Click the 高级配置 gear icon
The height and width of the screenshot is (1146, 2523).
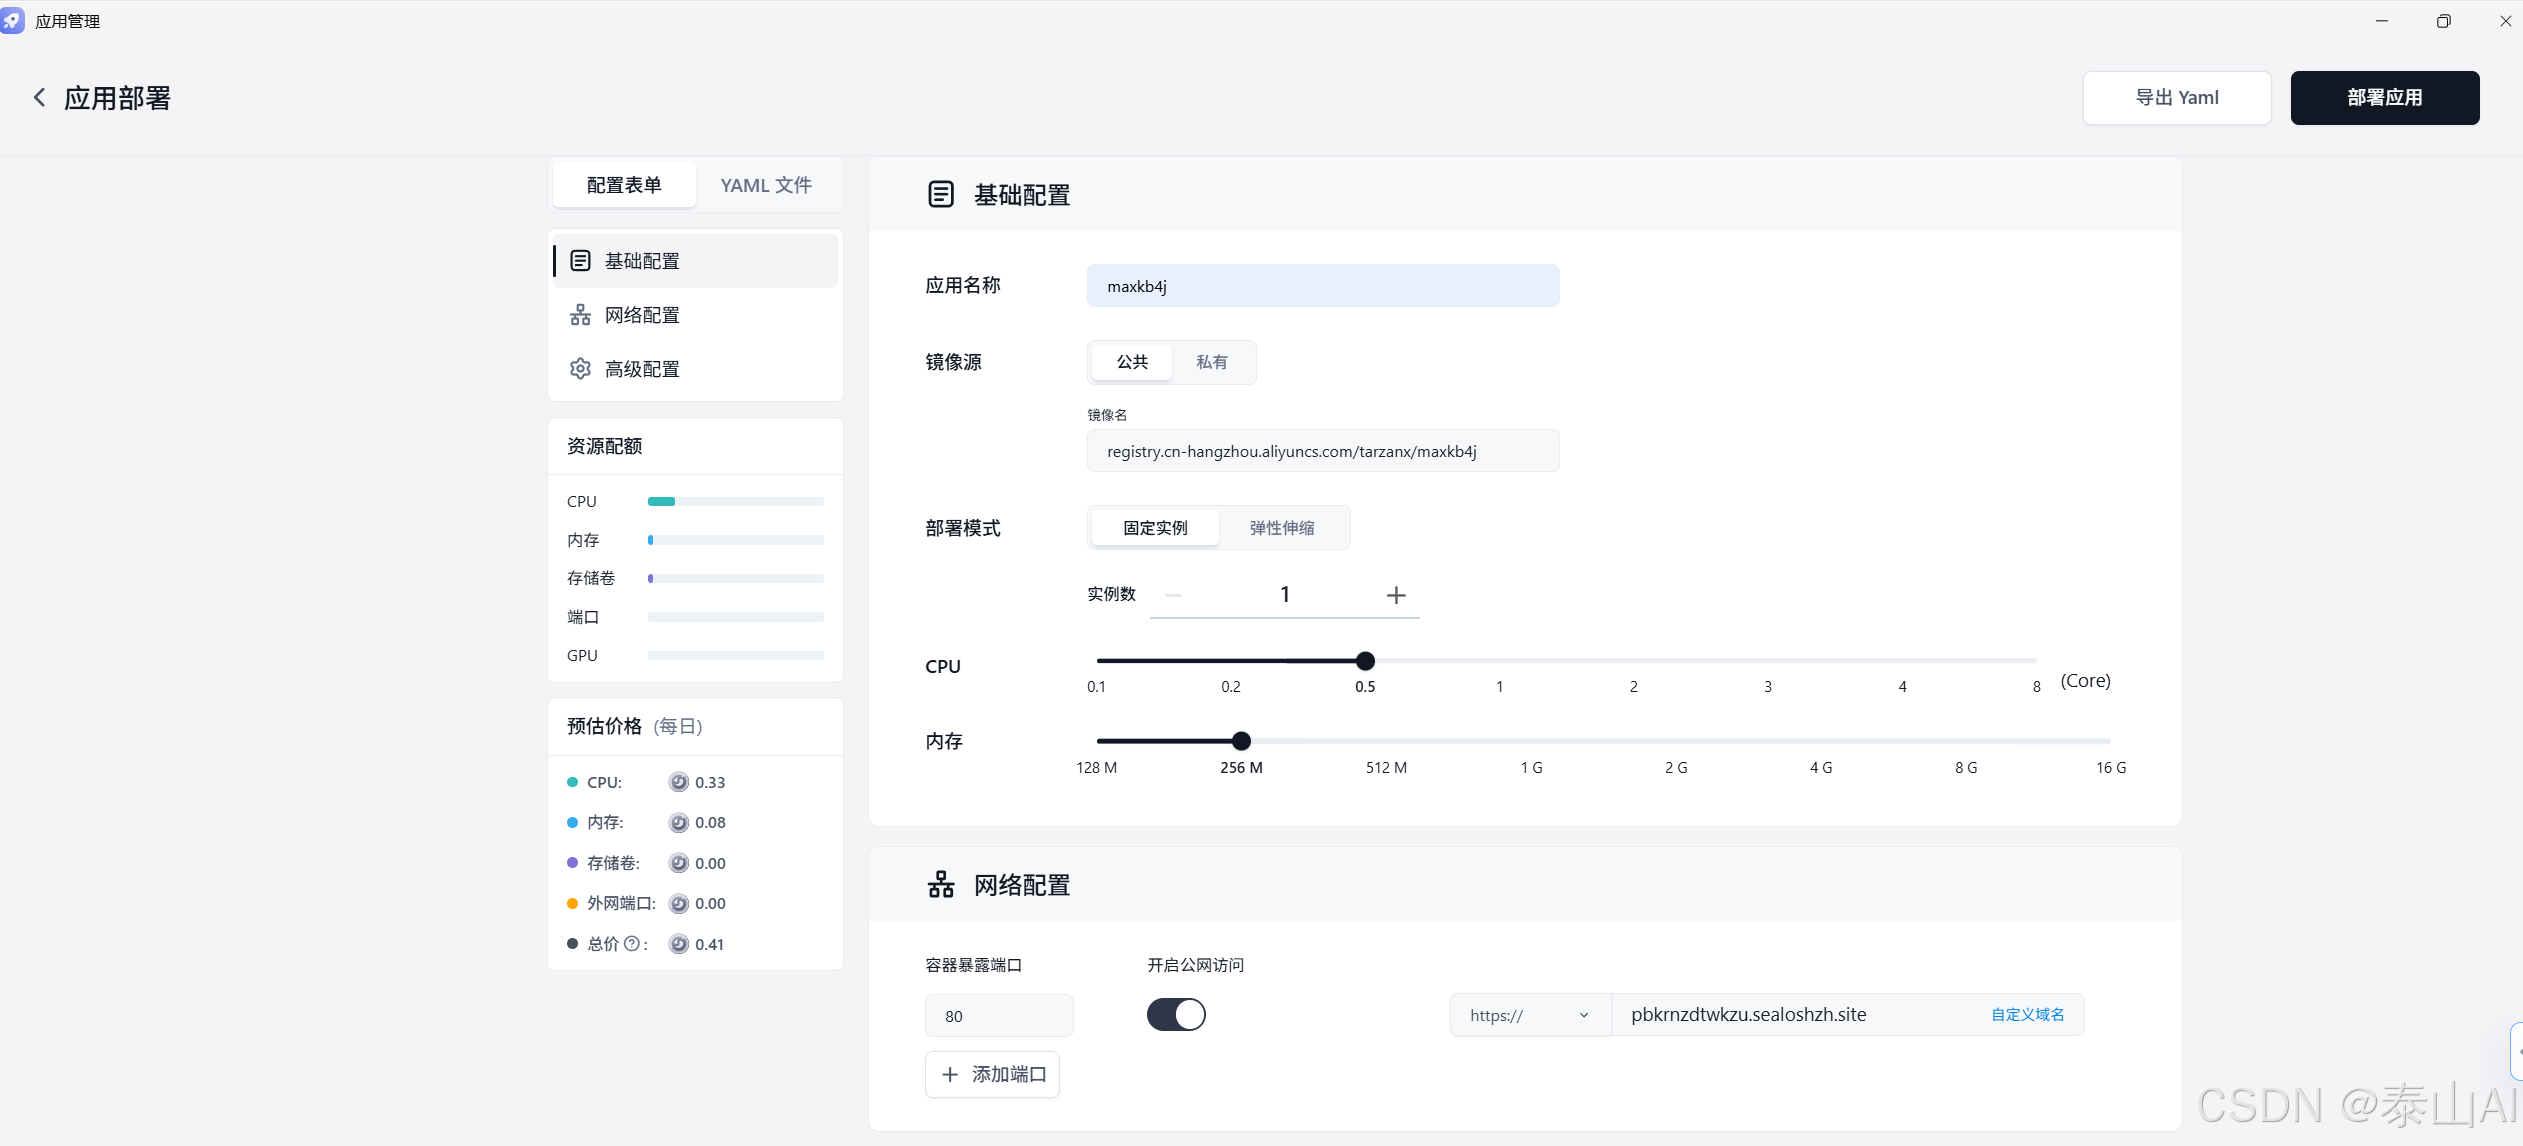click(580, 369)
